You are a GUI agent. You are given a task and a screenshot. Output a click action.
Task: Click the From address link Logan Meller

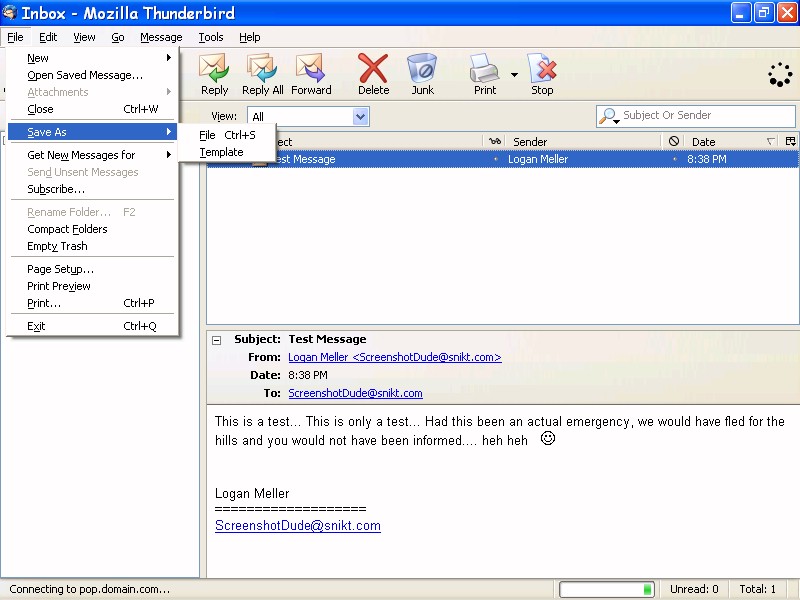[x=395, y=357]
